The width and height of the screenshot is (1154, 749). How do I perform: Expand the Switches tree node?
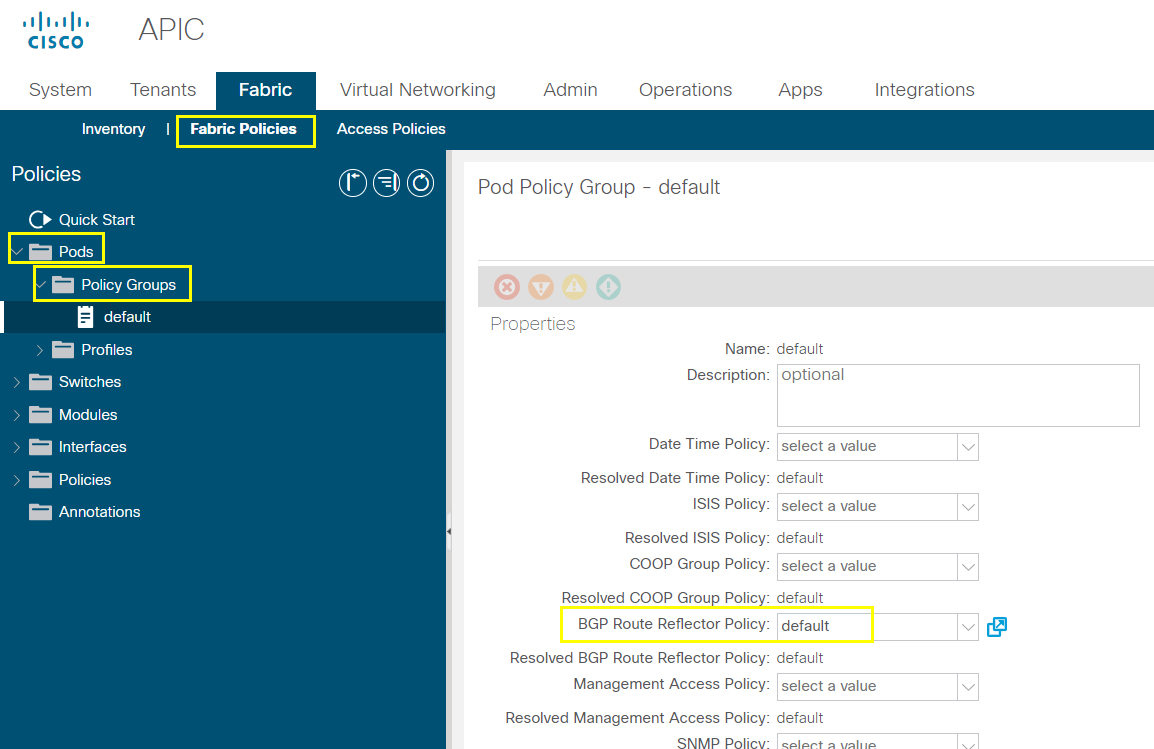coord(17,383)
